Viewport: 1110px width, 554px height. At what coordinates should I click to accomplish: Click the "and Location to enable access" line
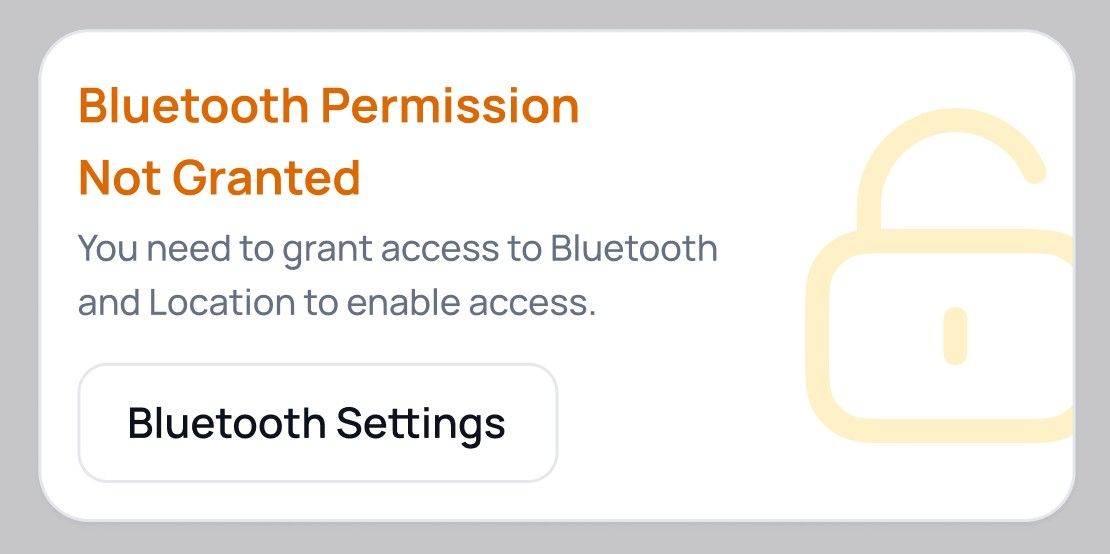pos(337,302)
